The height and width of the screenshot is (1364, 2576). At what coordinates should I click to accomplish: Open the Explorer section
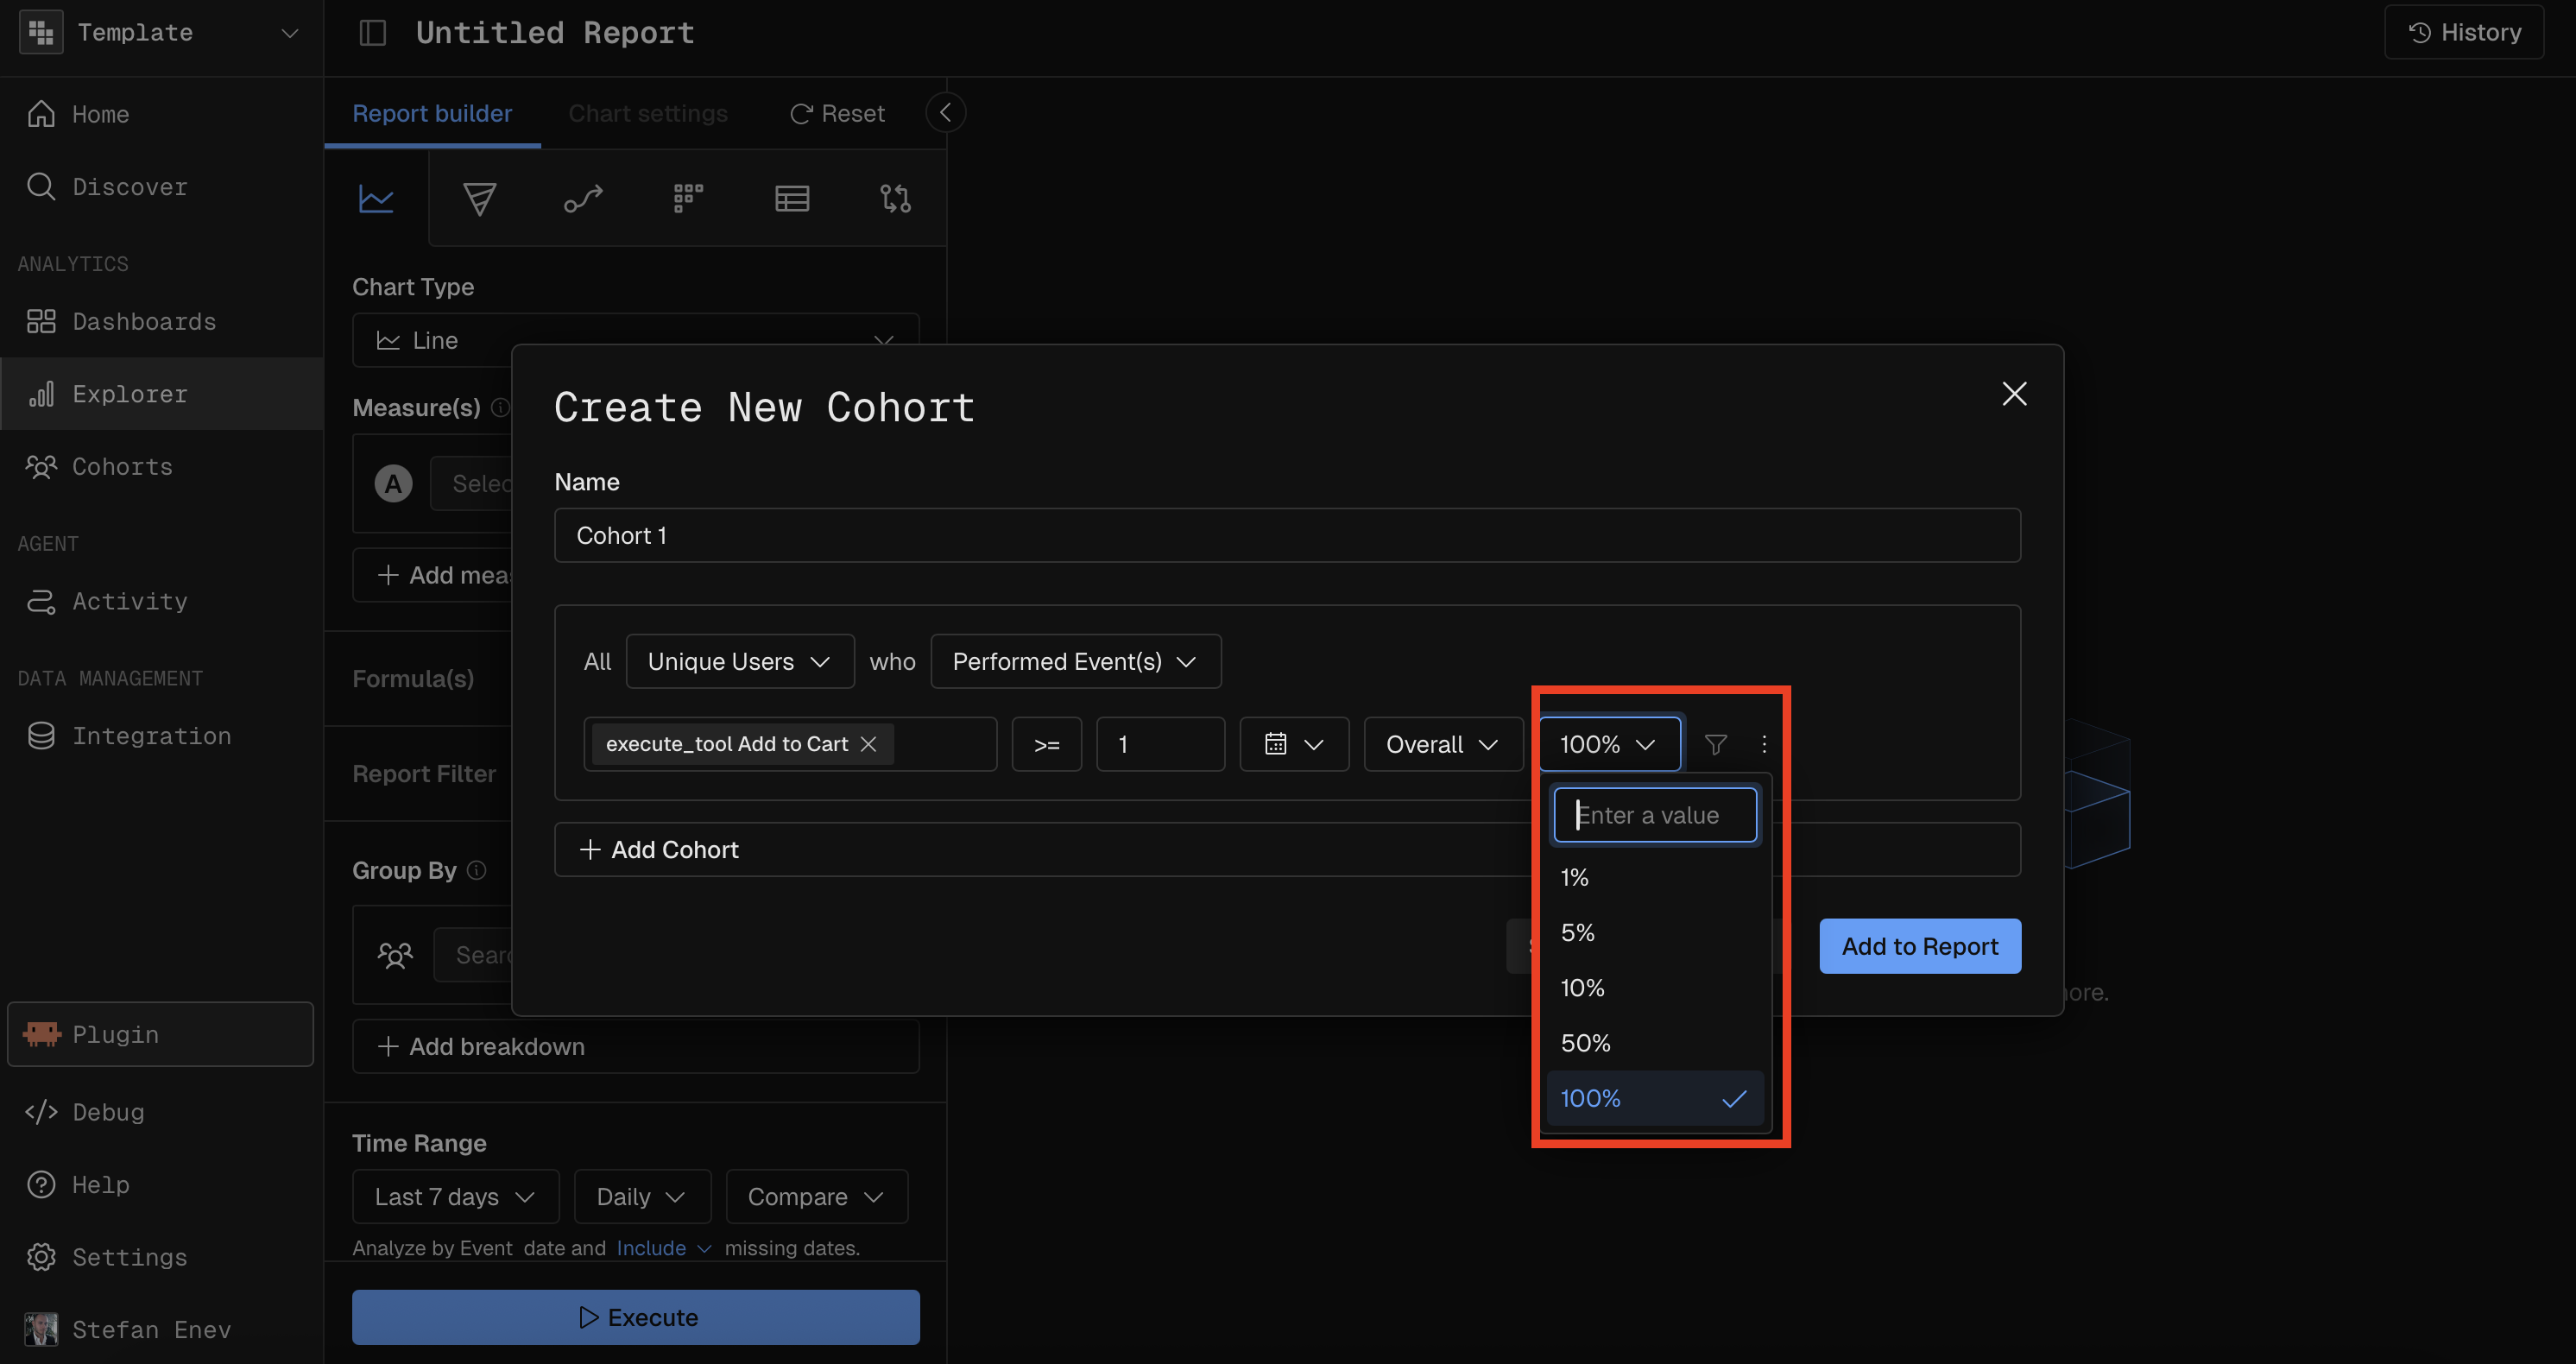161,394
